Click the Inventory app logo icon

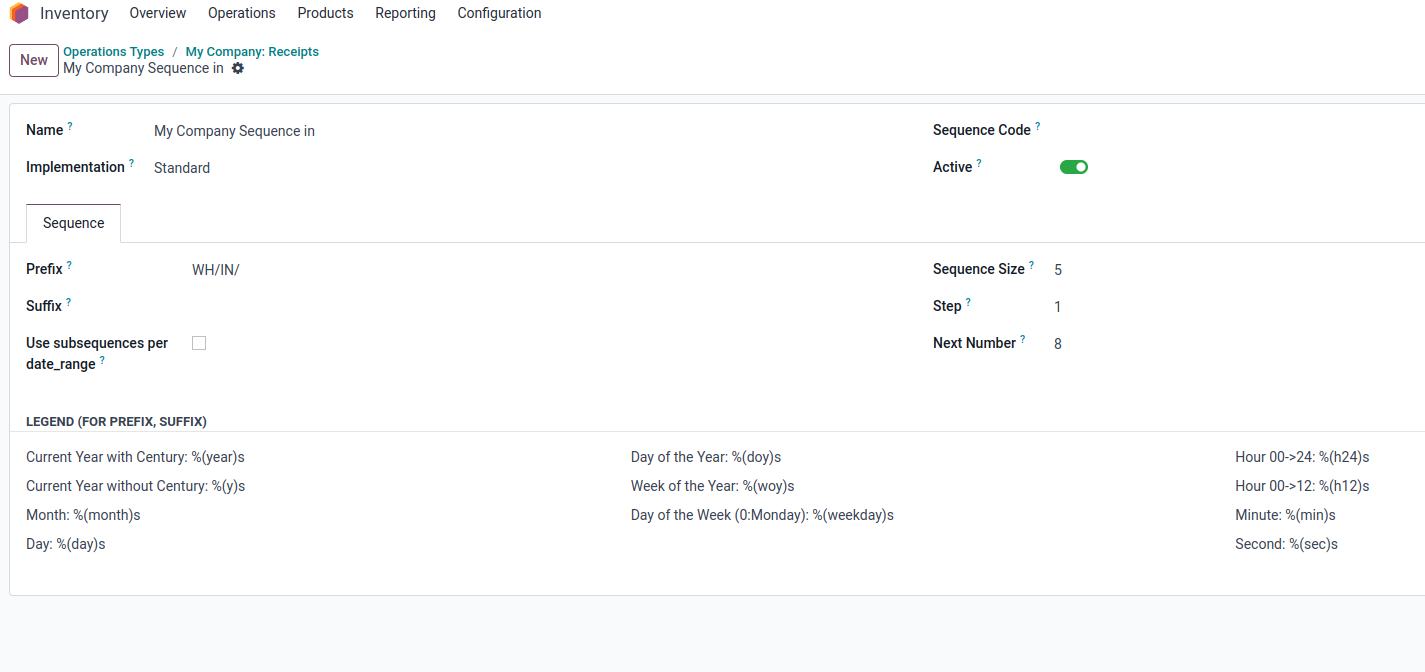tap(19, 13)
